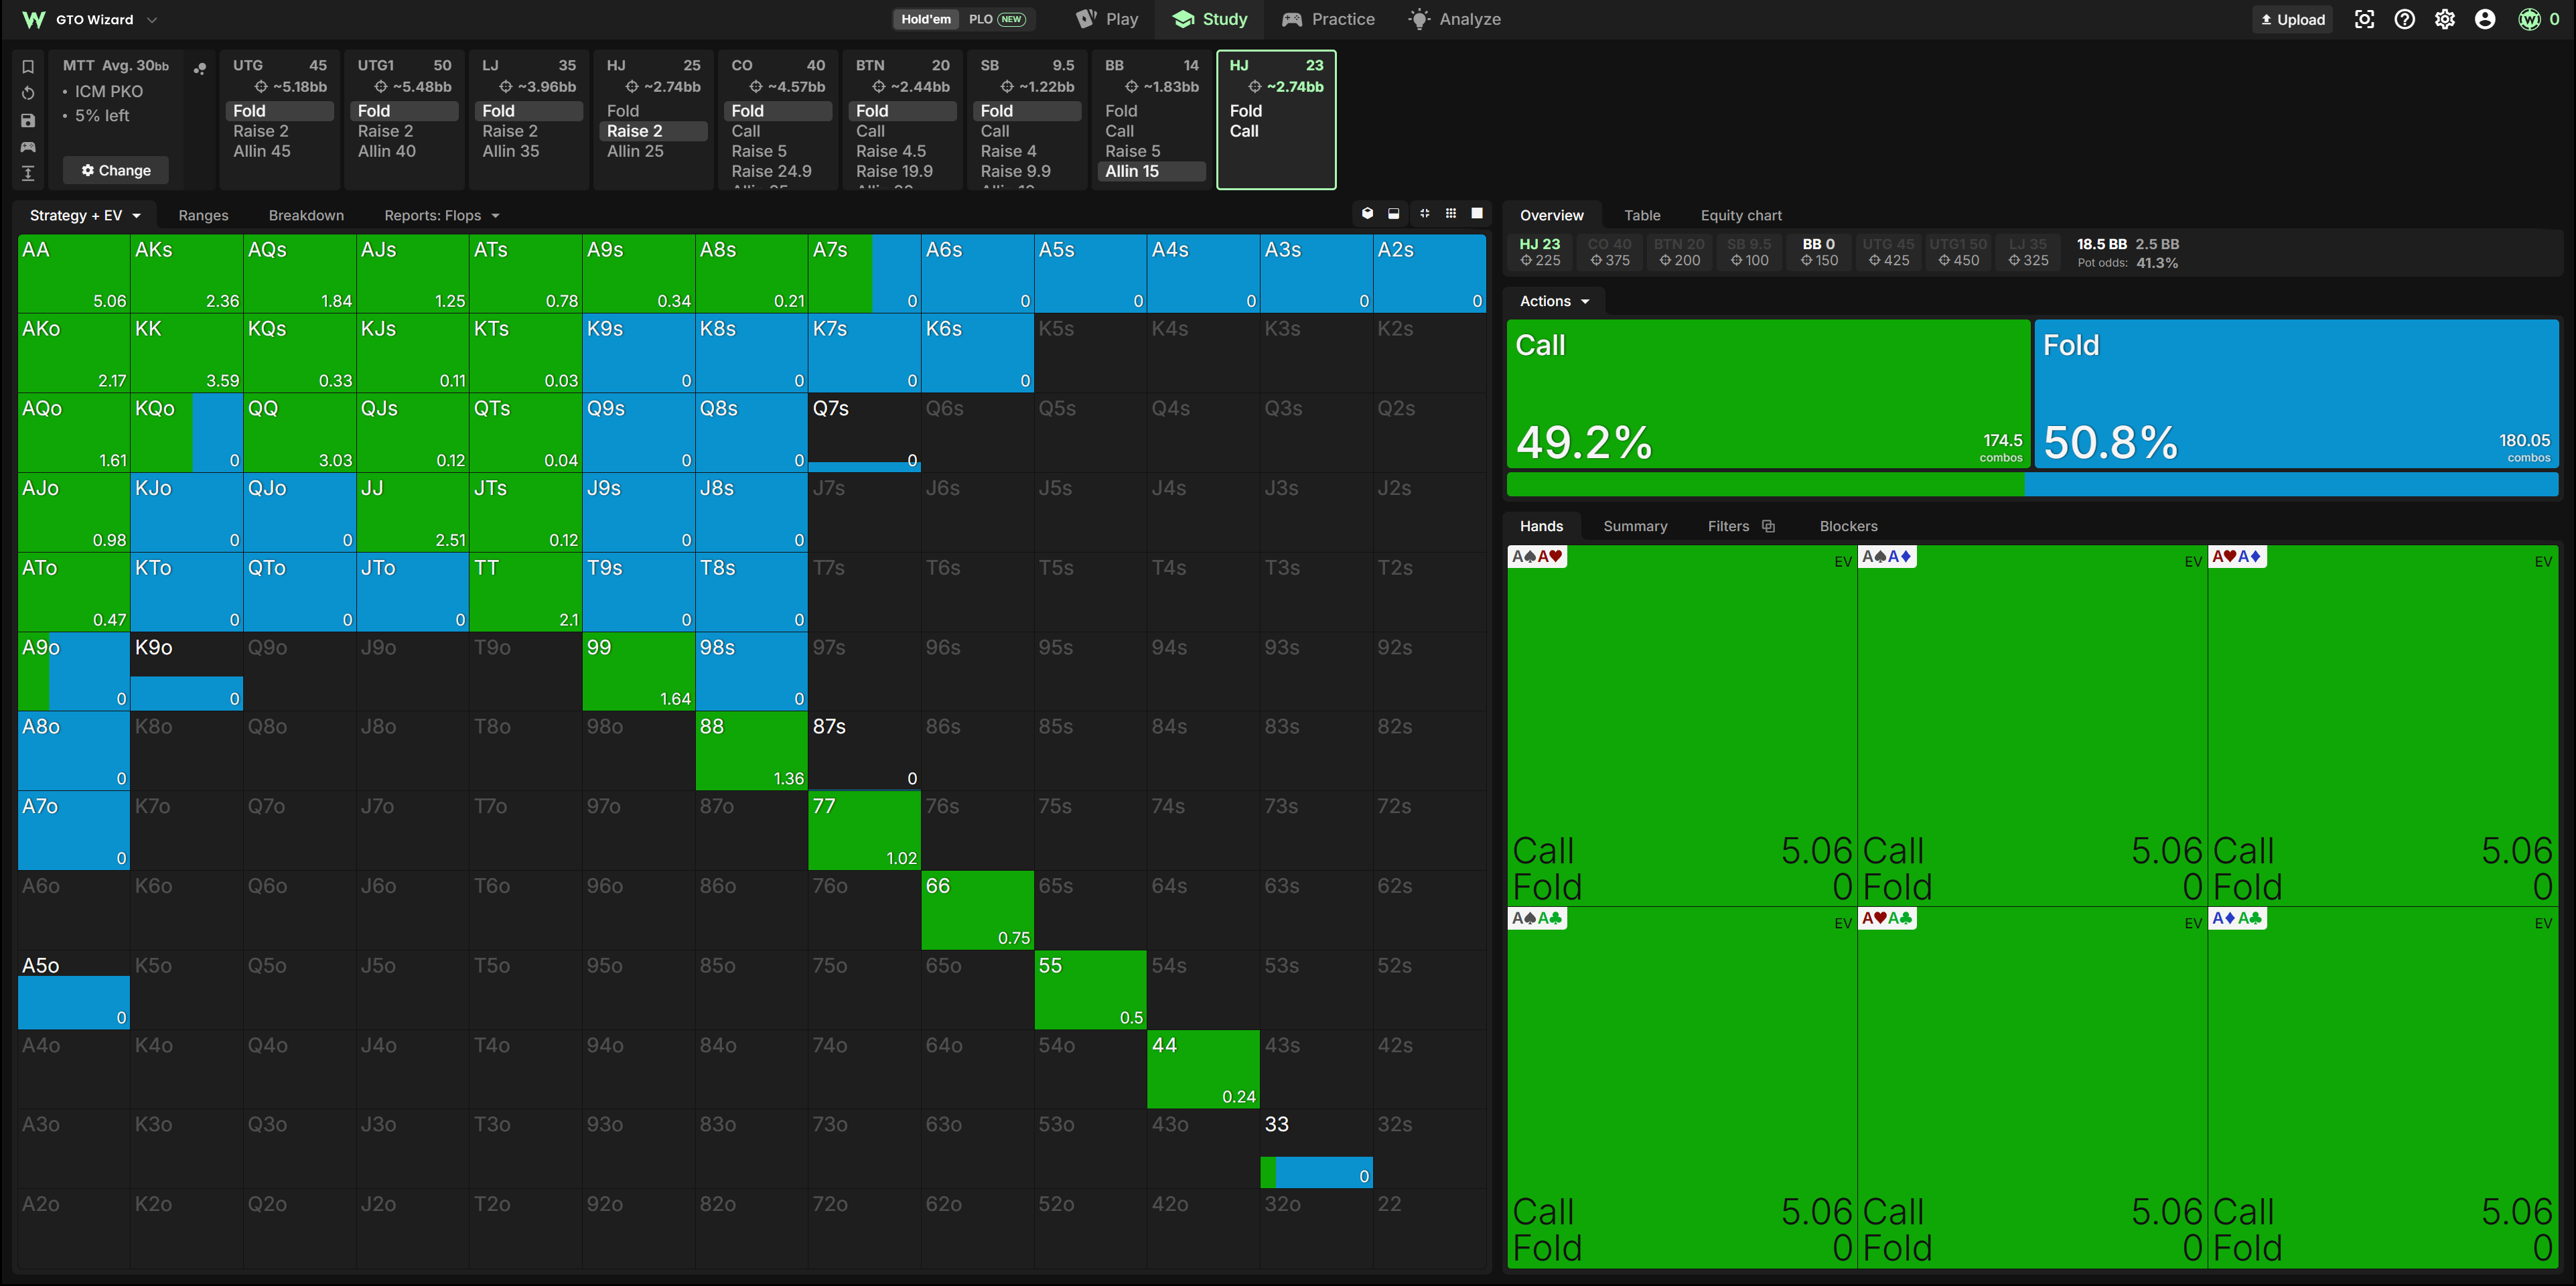Expand the Reports: Flops dropdown

click(x=441, y=215)
